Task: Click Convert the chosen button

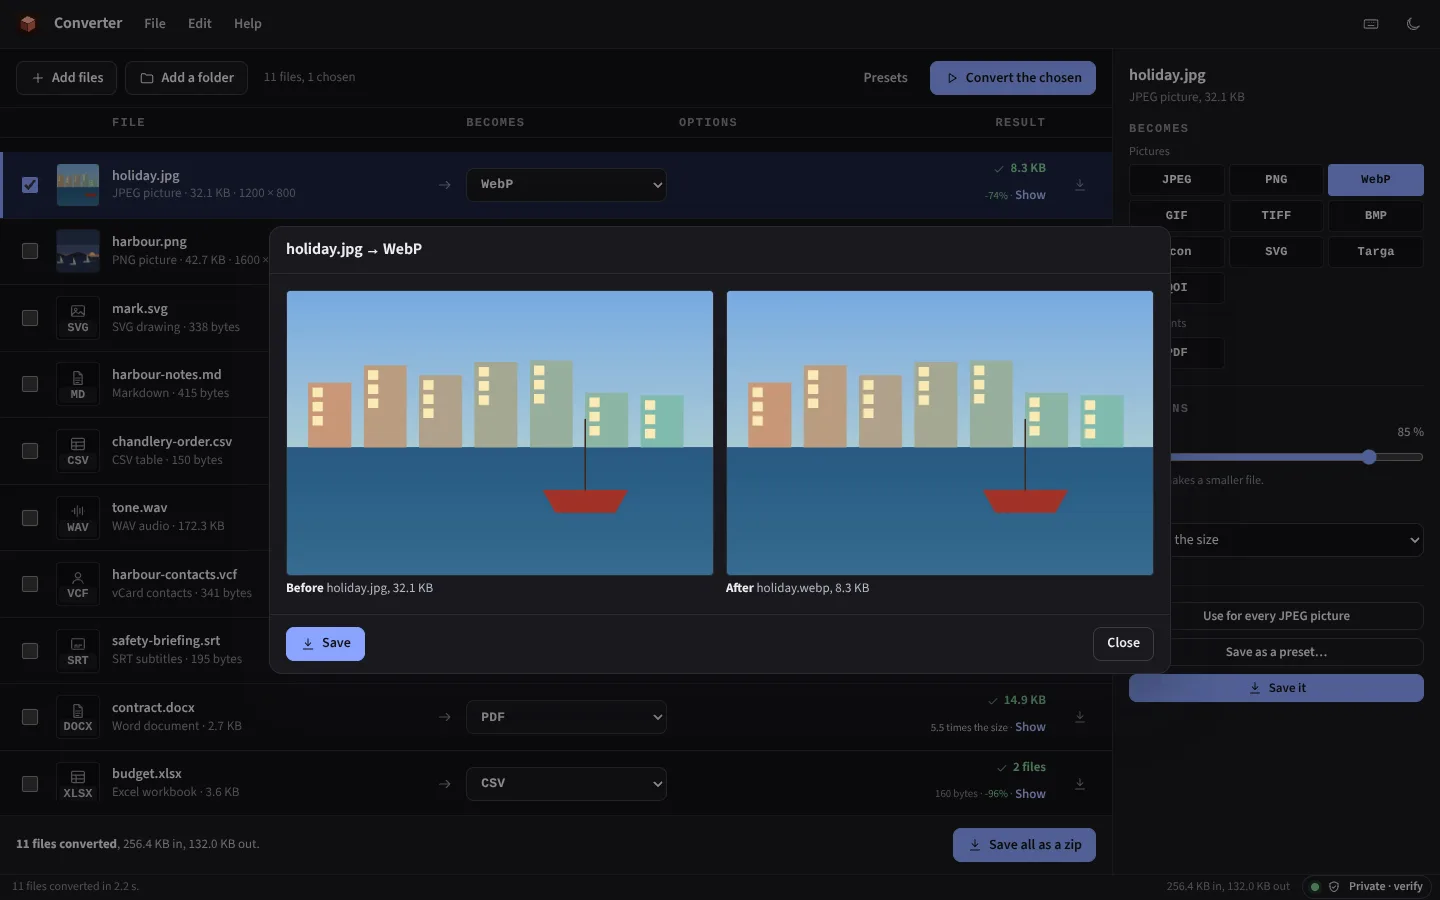Action: [1013, 78]
